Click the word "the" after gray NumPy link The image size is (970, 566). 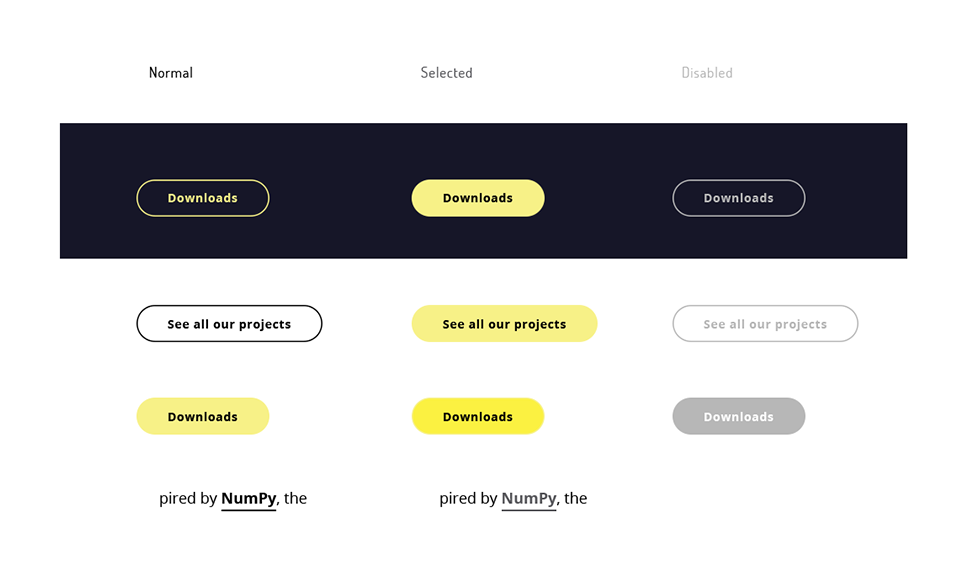[575, 498]
